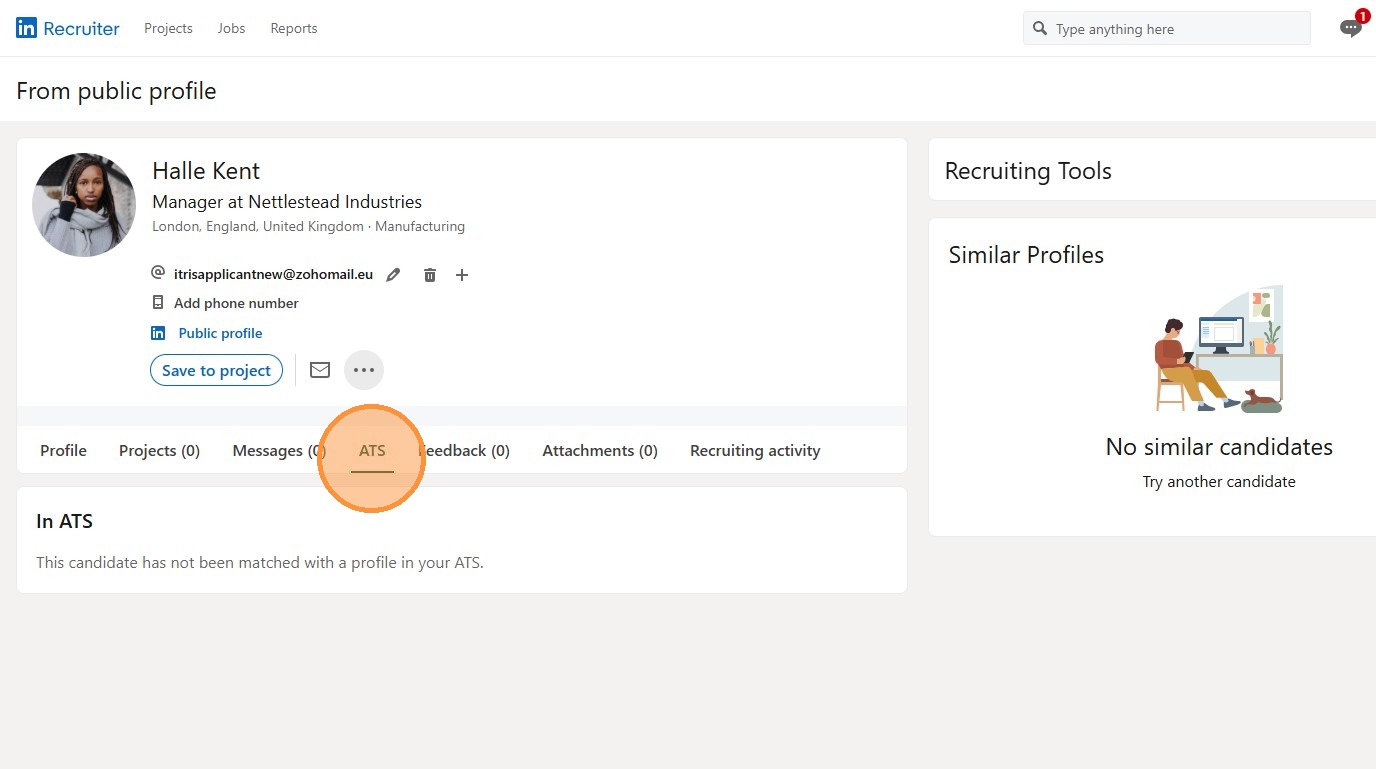
Task: Click the Save to project button
Action: coord(216,370)
